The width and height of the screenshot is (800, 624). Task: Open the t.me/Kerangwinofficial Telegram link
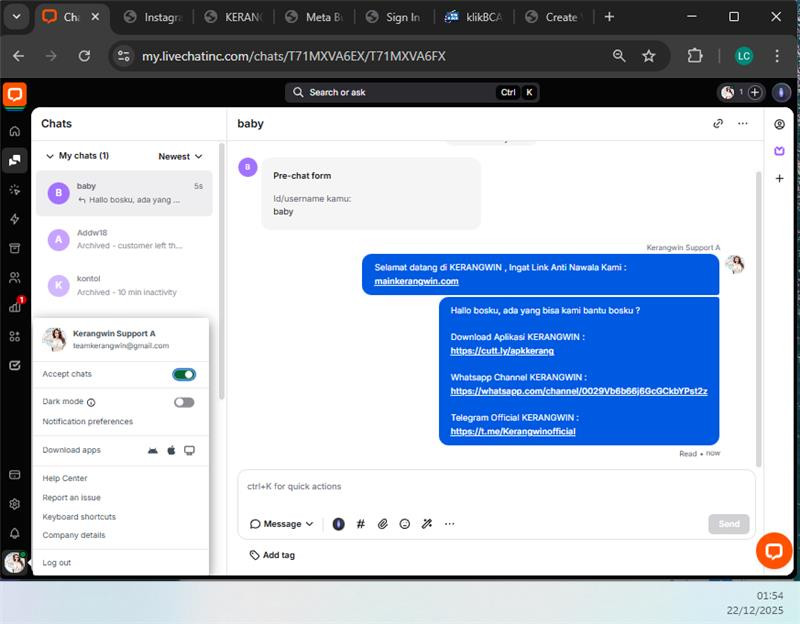click(513, 432)
